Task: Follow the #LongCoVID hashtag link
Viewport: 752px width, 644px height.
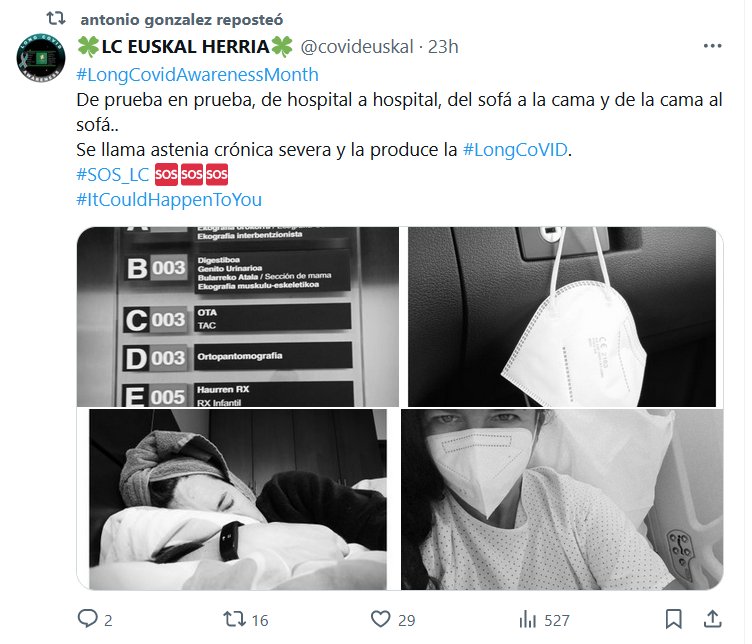Action: tap(515, 150)
